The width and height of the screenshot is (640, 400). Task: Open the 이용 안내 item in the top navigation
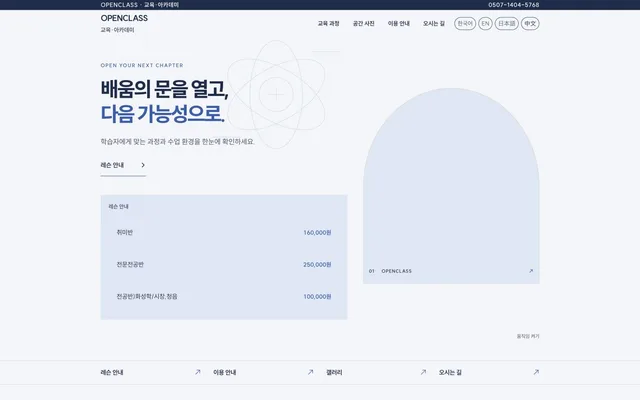click(x=398, y=23)
